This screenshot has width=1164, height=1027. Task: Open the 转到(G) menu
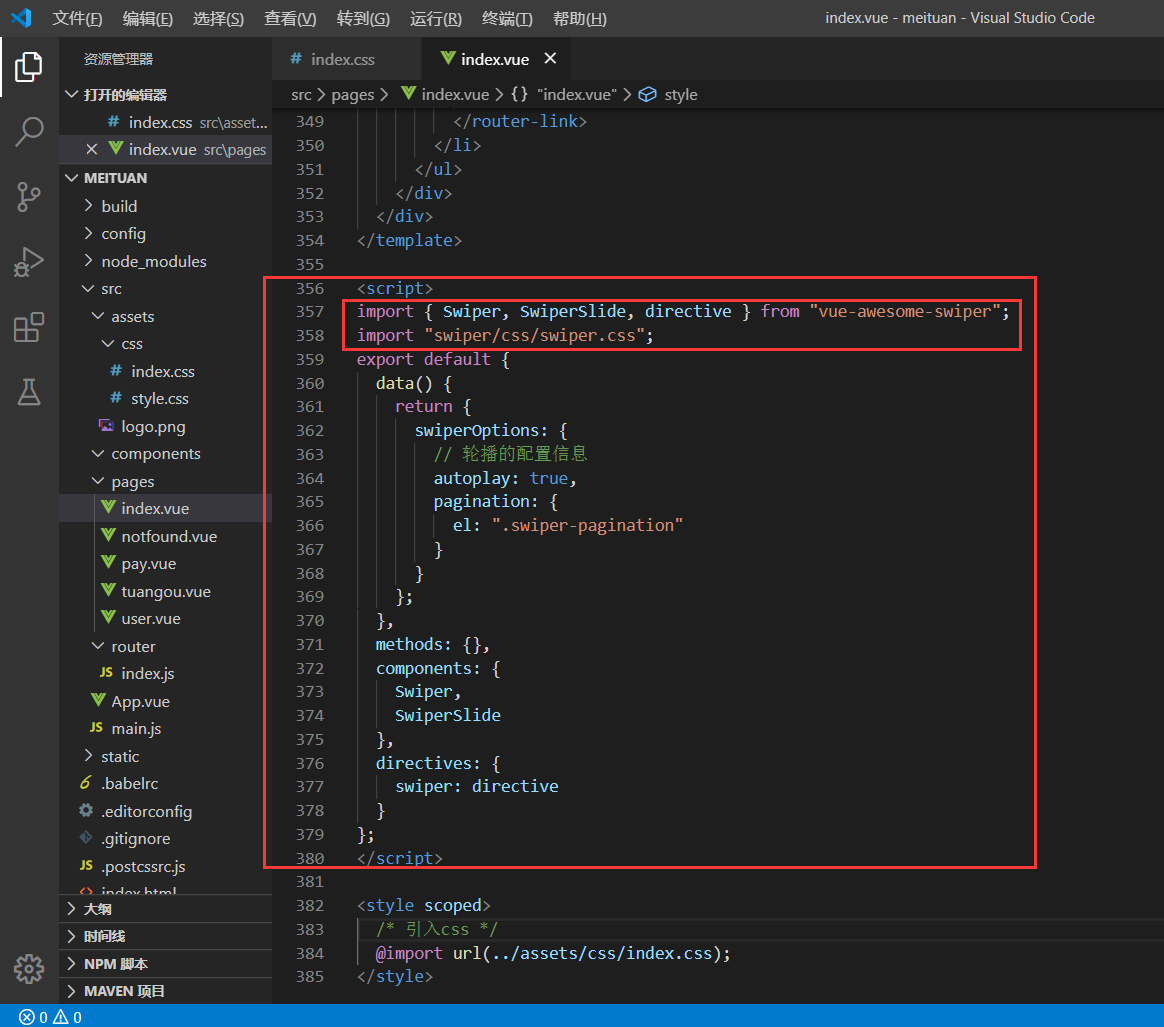coord(363,19)
